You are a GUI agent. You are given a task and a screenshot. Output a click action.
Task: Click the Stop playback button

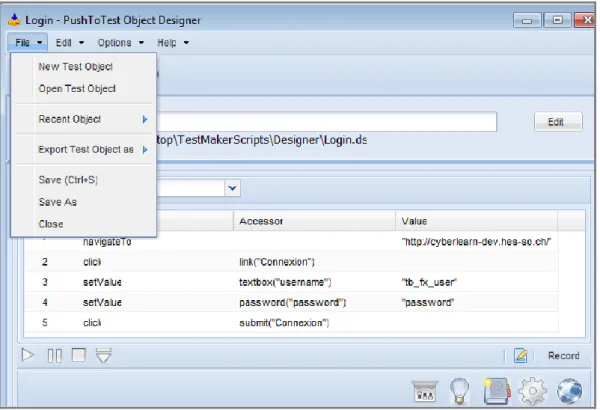[79, 355]
